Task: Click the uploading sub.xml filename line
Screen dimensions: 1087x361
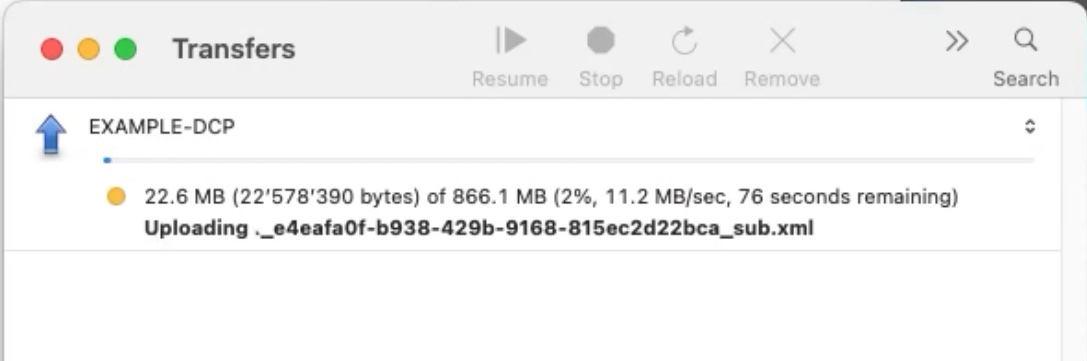Action: coord(478,228)
